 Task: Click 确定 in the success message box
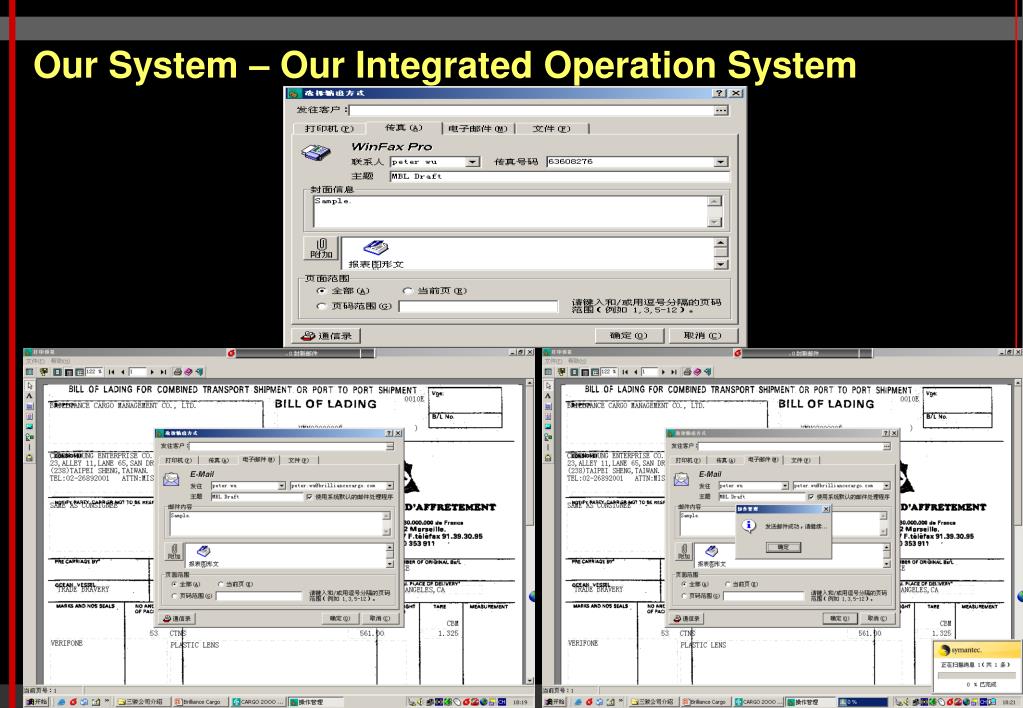[x=783, y=547]
